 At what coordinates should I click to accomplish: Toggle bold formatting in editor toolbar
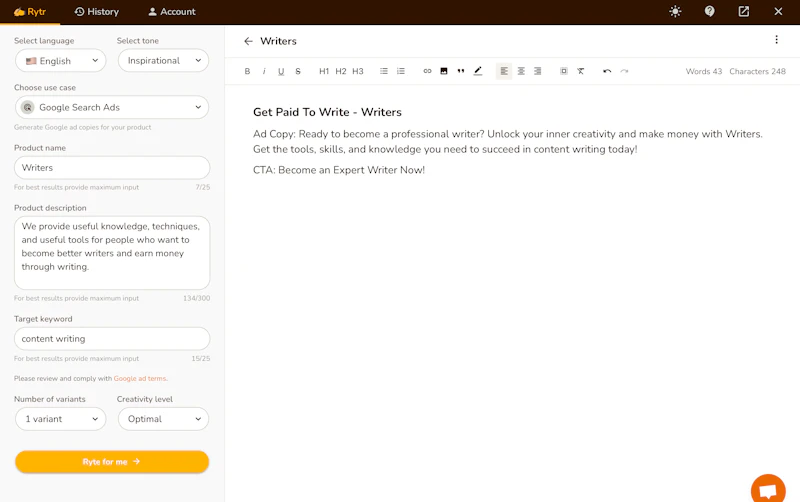[247, 71]
